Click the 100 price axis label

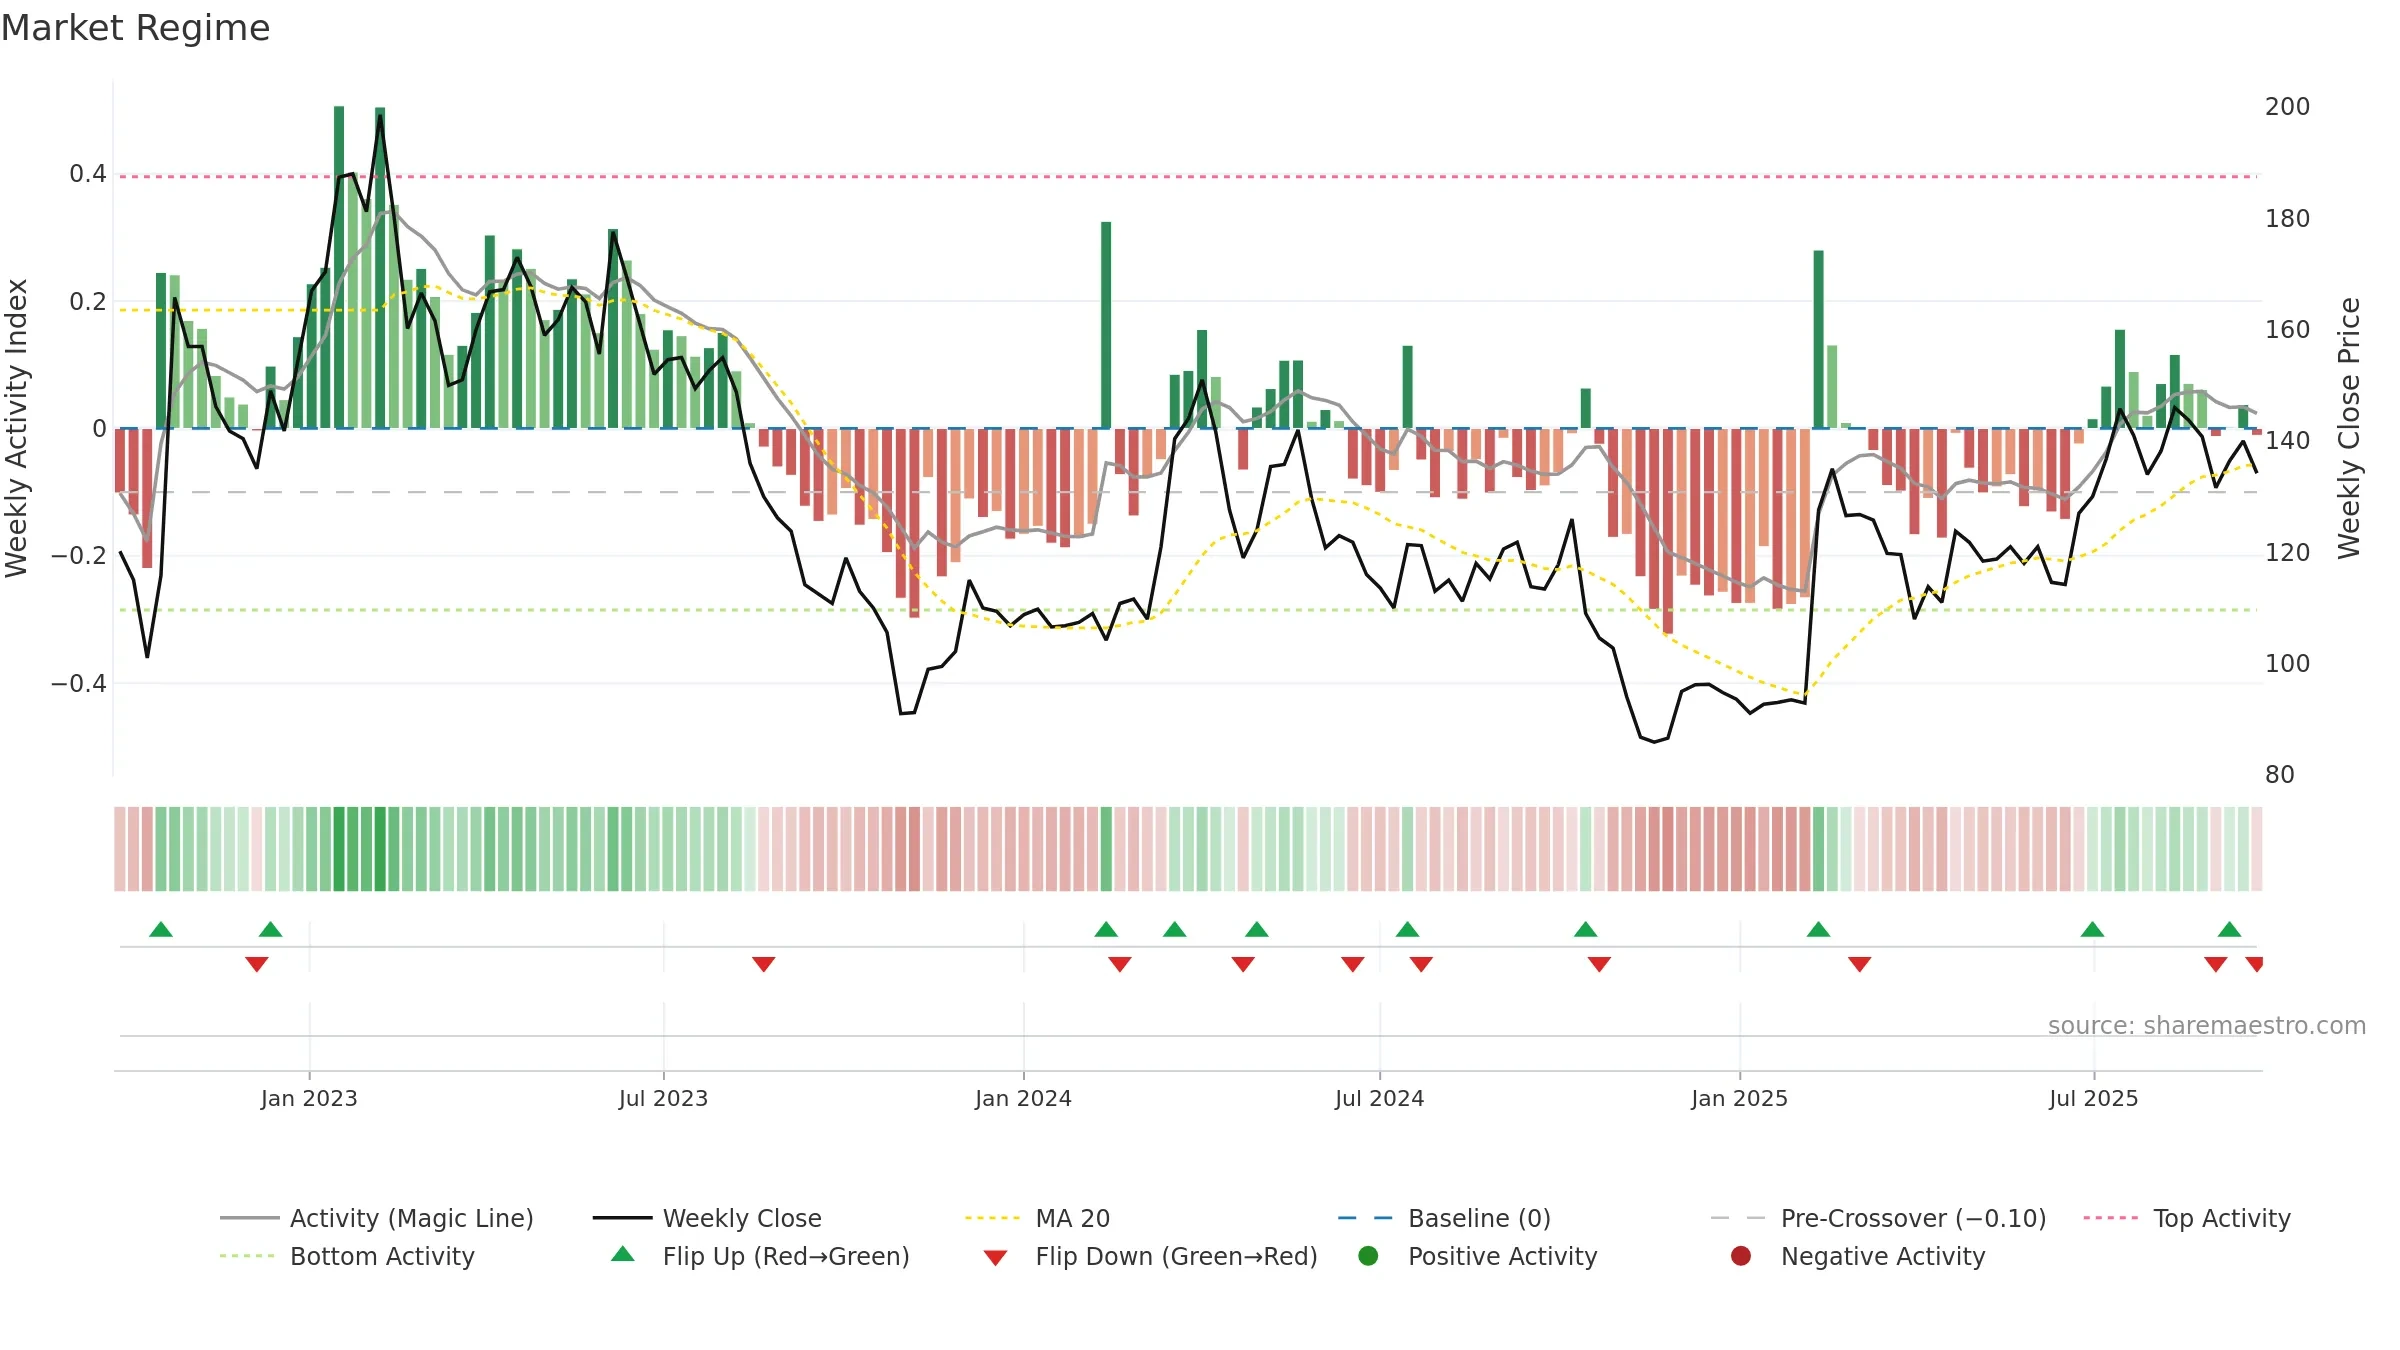click(2287, 663)
